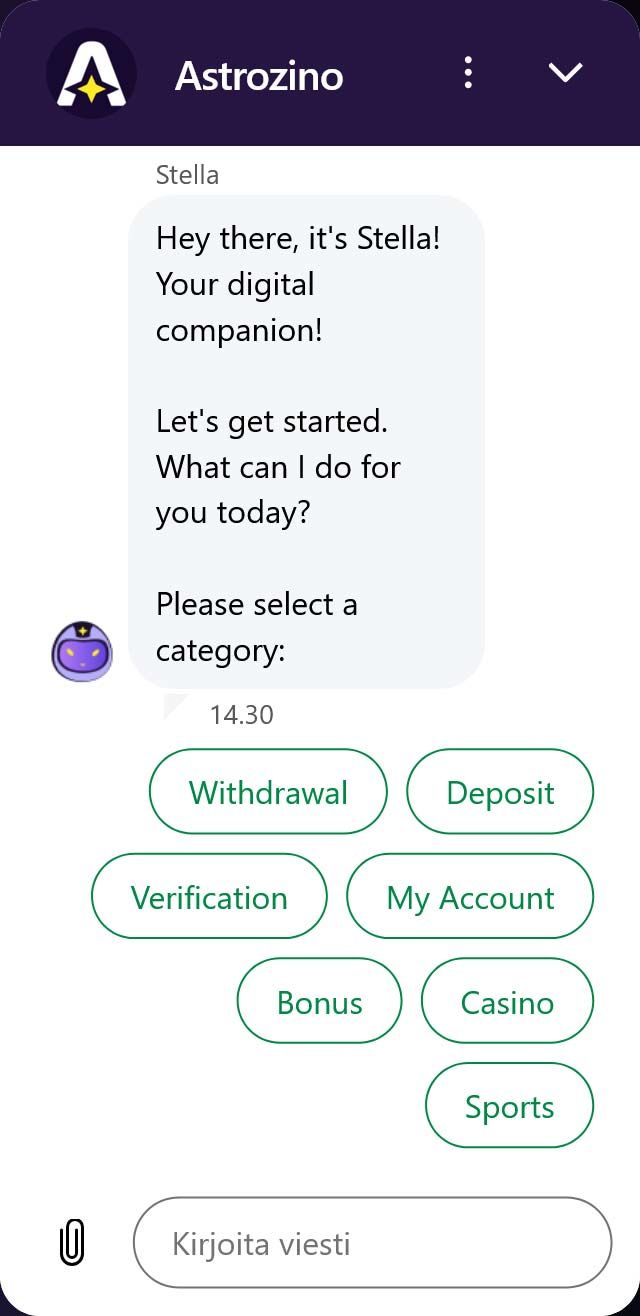Click the Astrozino header title
Image resolution: width=640 pixels, height=1316 pixels.
pos(259,75)
